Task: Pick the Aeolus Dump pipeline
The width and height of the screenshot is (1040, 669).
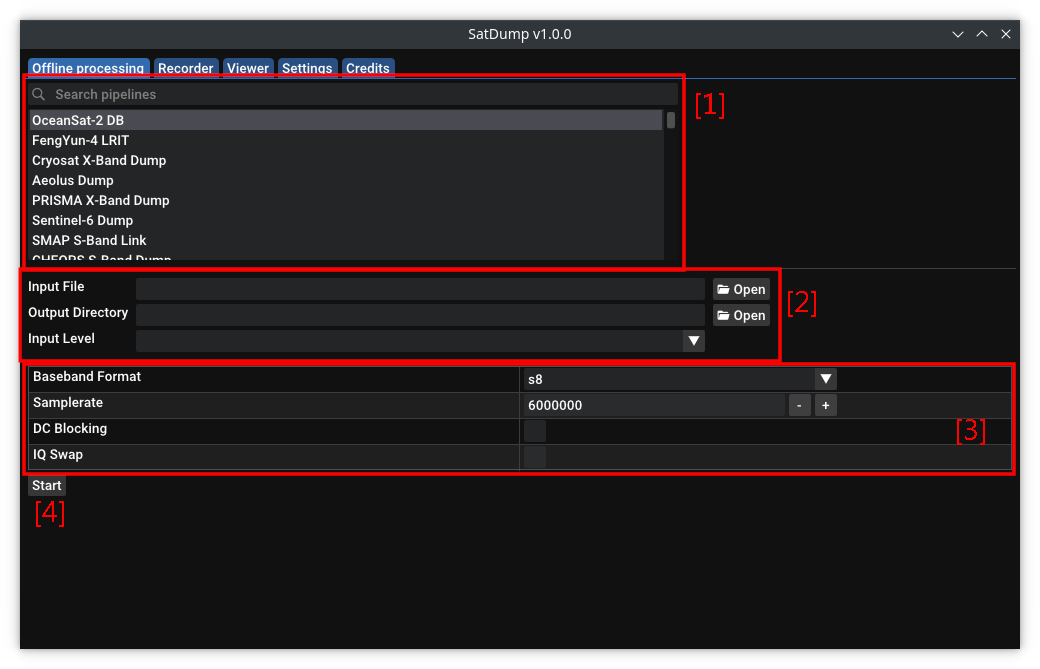Action: (346, 180)
